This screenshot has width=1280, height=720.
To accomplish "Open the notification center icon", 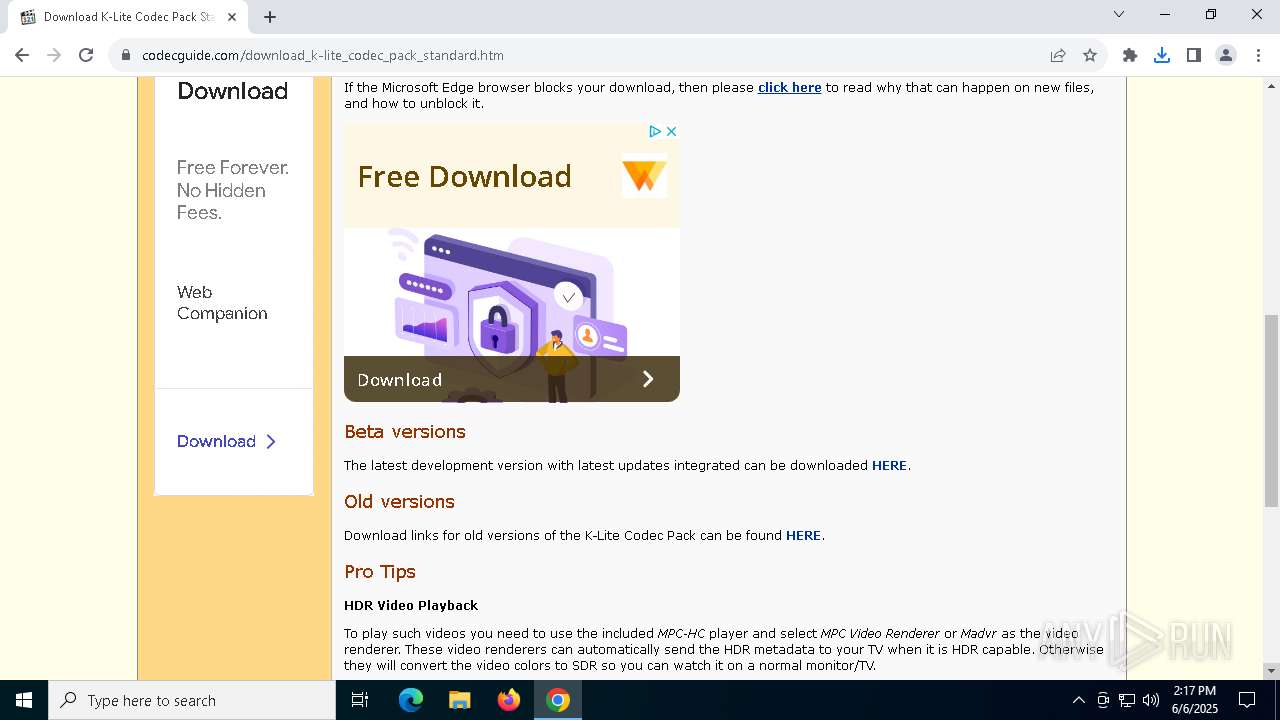I will tap(1247, 700).
